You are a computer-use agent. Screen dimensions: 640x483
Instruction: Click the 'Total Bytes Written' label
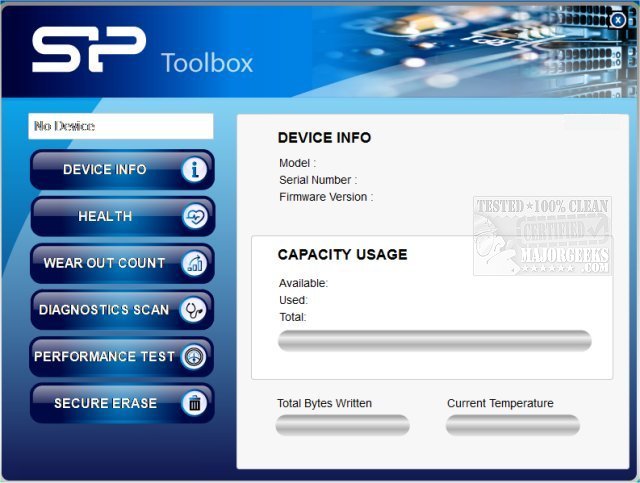pos(324,403)
